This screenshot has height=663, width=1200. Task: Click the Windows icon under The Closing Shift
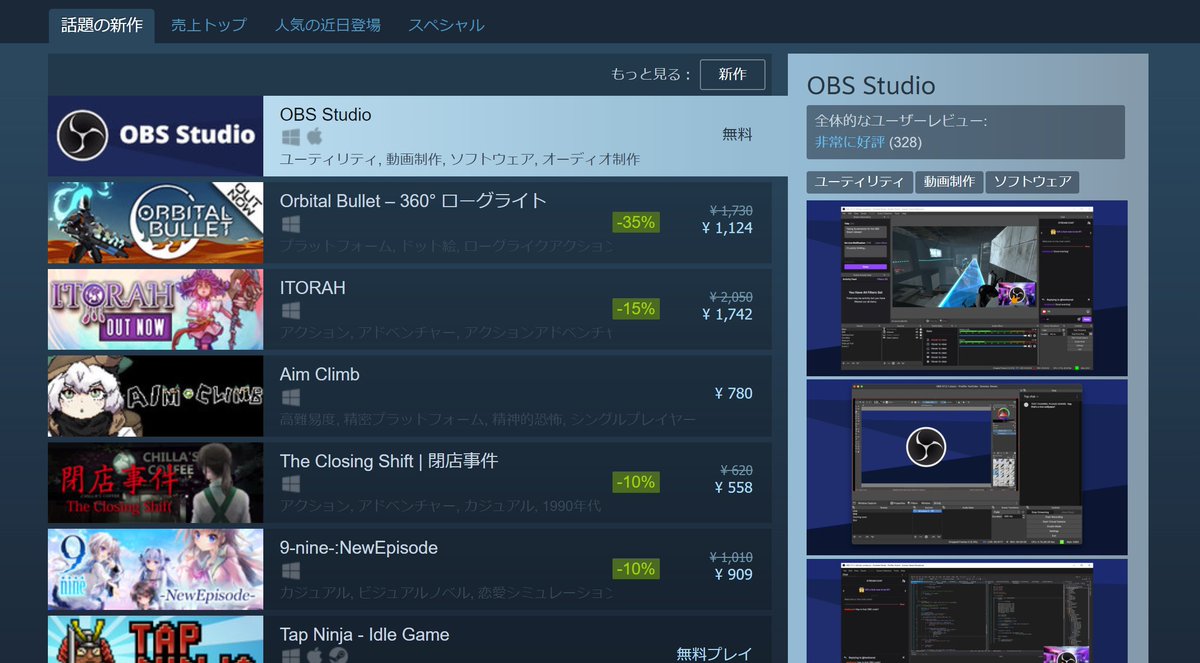[290, 484]
